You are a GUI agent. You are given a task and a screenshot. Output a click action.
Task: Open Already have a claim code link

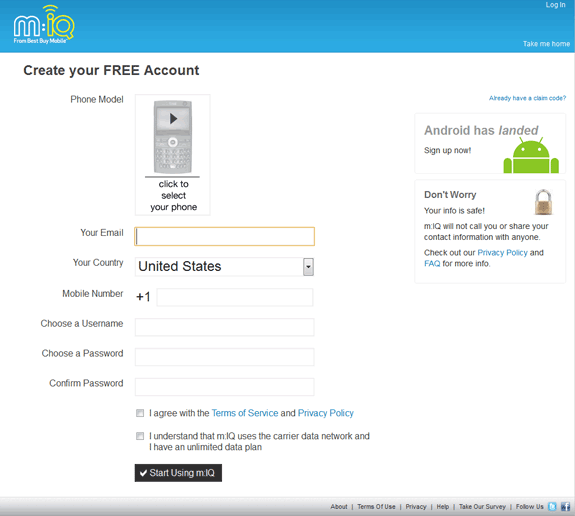[527, 98]
